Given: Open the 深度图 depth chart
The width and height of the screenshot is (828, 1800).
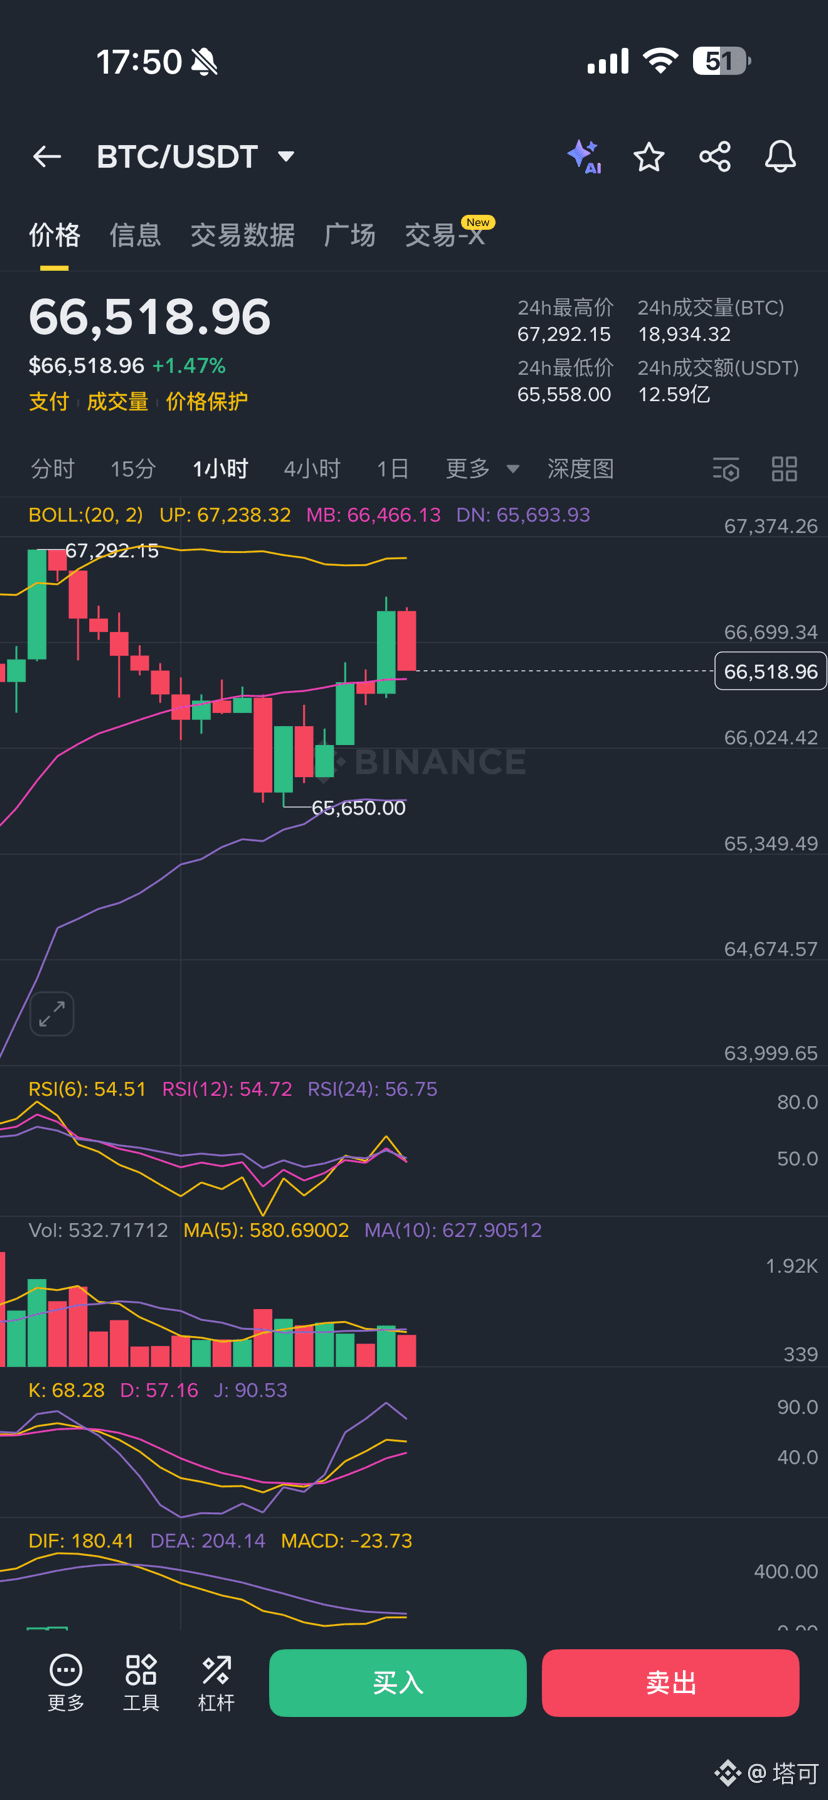Looking at the screenshot, I should (x=580, y=469).
